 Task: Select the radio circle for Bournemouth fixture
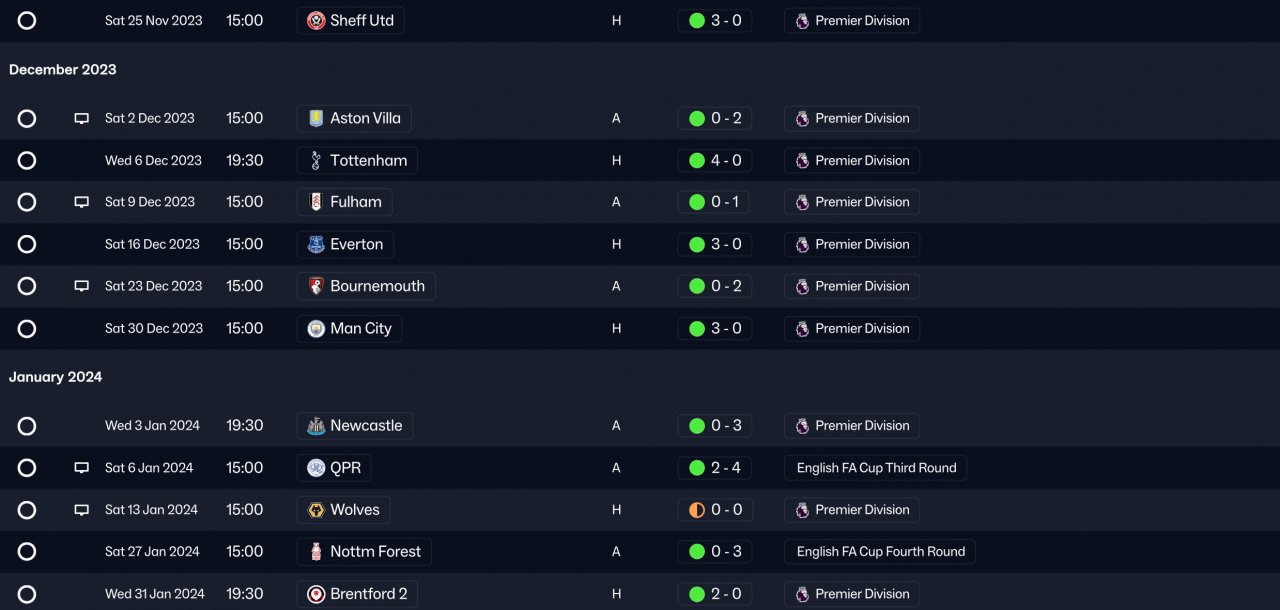coord(27,286)
